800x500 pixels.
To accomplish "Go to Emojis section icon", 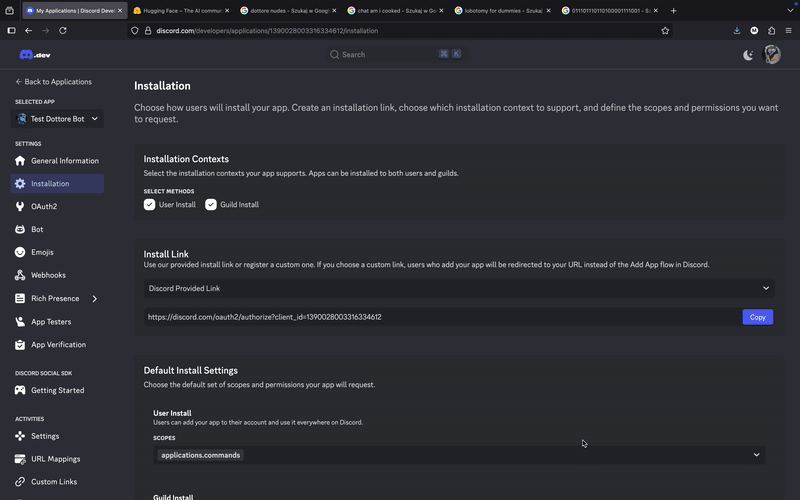I will (x=21, y=252).
